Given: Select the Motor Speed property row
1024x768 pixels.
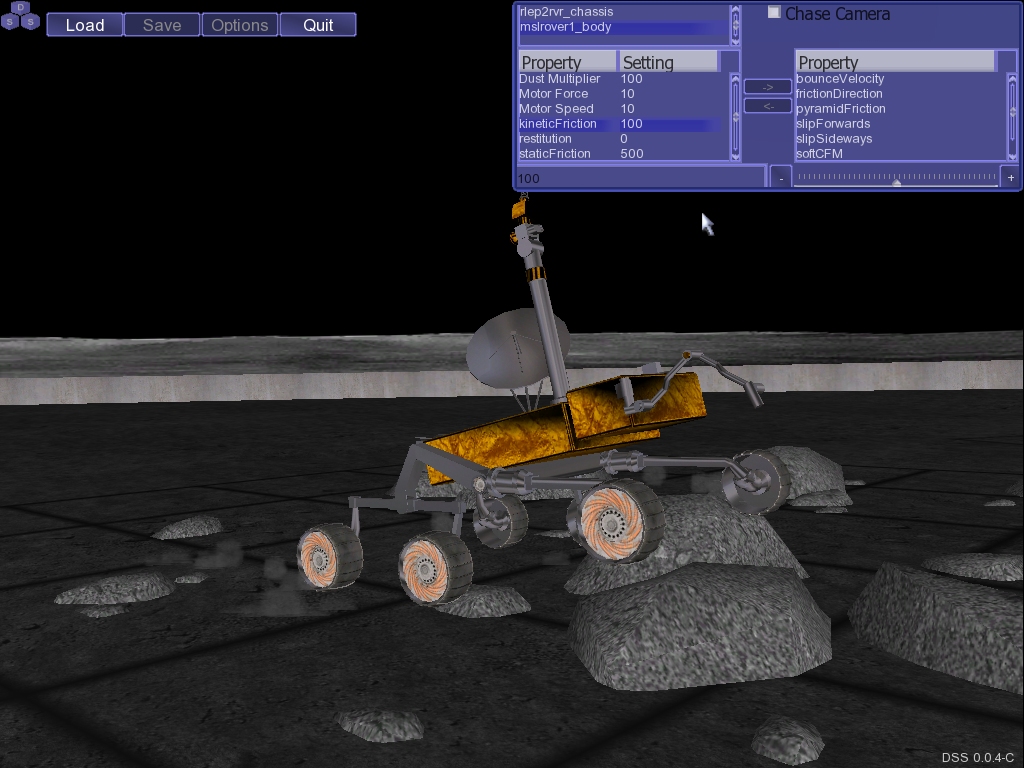Looking at the screenshot, I should (x=620, y=108).
